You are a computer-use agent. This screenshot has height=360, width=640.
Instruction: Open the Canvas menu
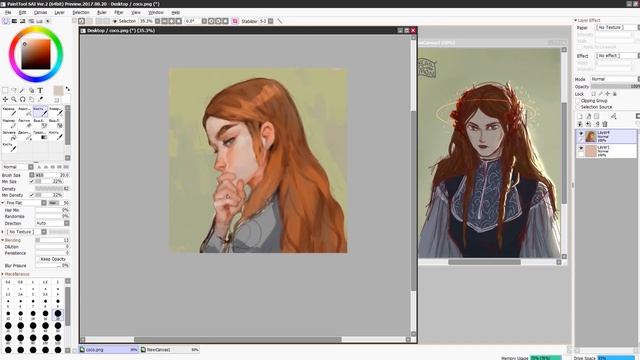click(x=40, y=13)
